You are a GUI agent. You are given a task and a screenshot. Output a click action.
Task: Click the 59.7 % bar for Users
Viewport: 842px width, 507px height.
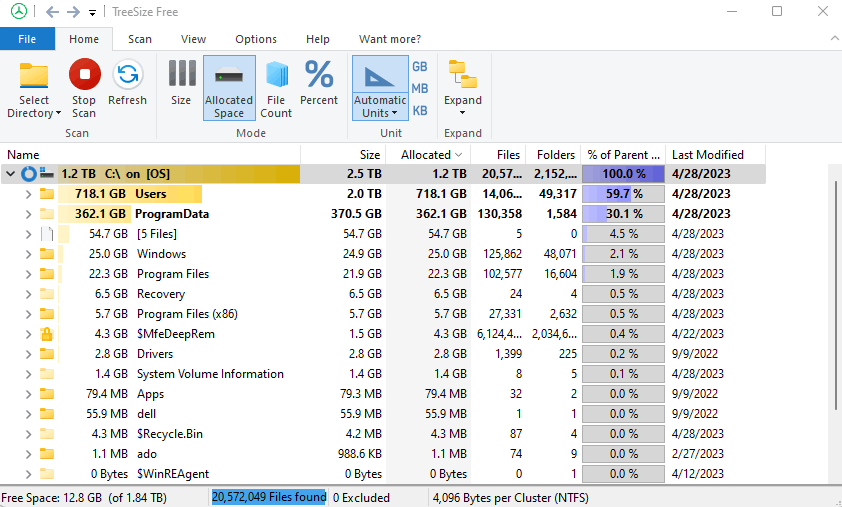(623, 194)
